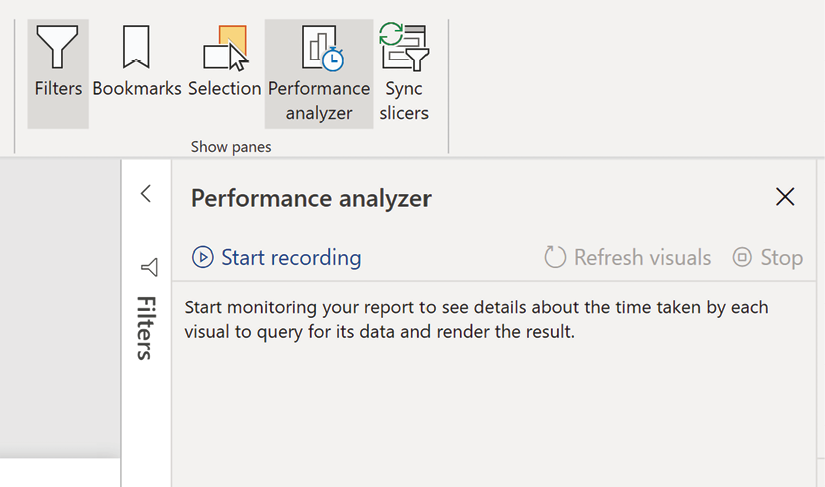Click the Bookmarks label in ribbon
This screenshot has width=825, height=487.
pyautogui.click(x=137, y=88)
